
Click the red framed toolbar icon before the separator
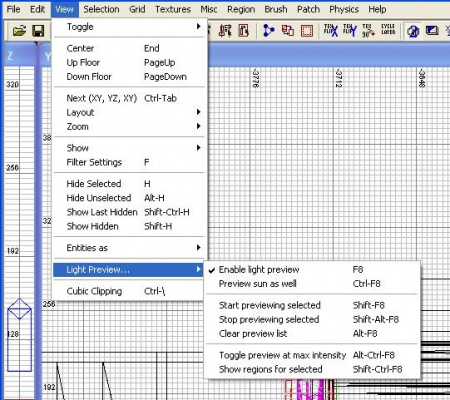244,31
